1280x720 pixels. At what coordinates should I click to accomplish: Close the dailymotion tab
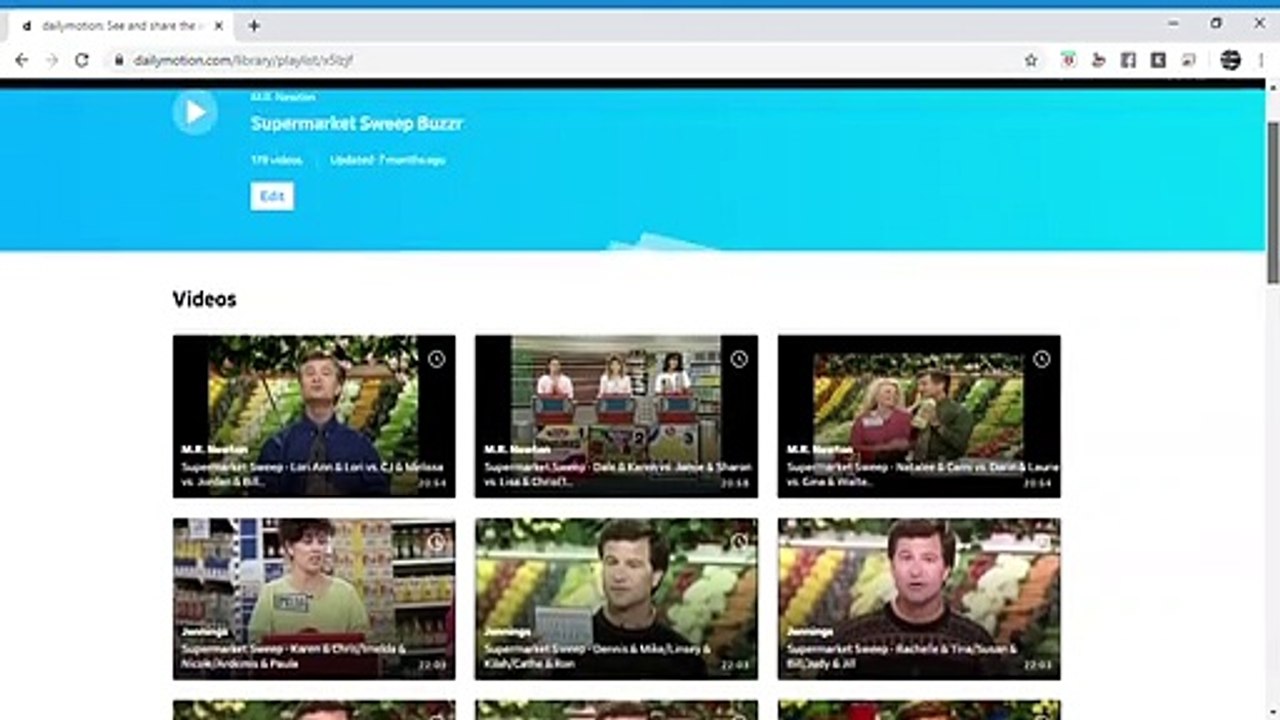coord(219,26)
